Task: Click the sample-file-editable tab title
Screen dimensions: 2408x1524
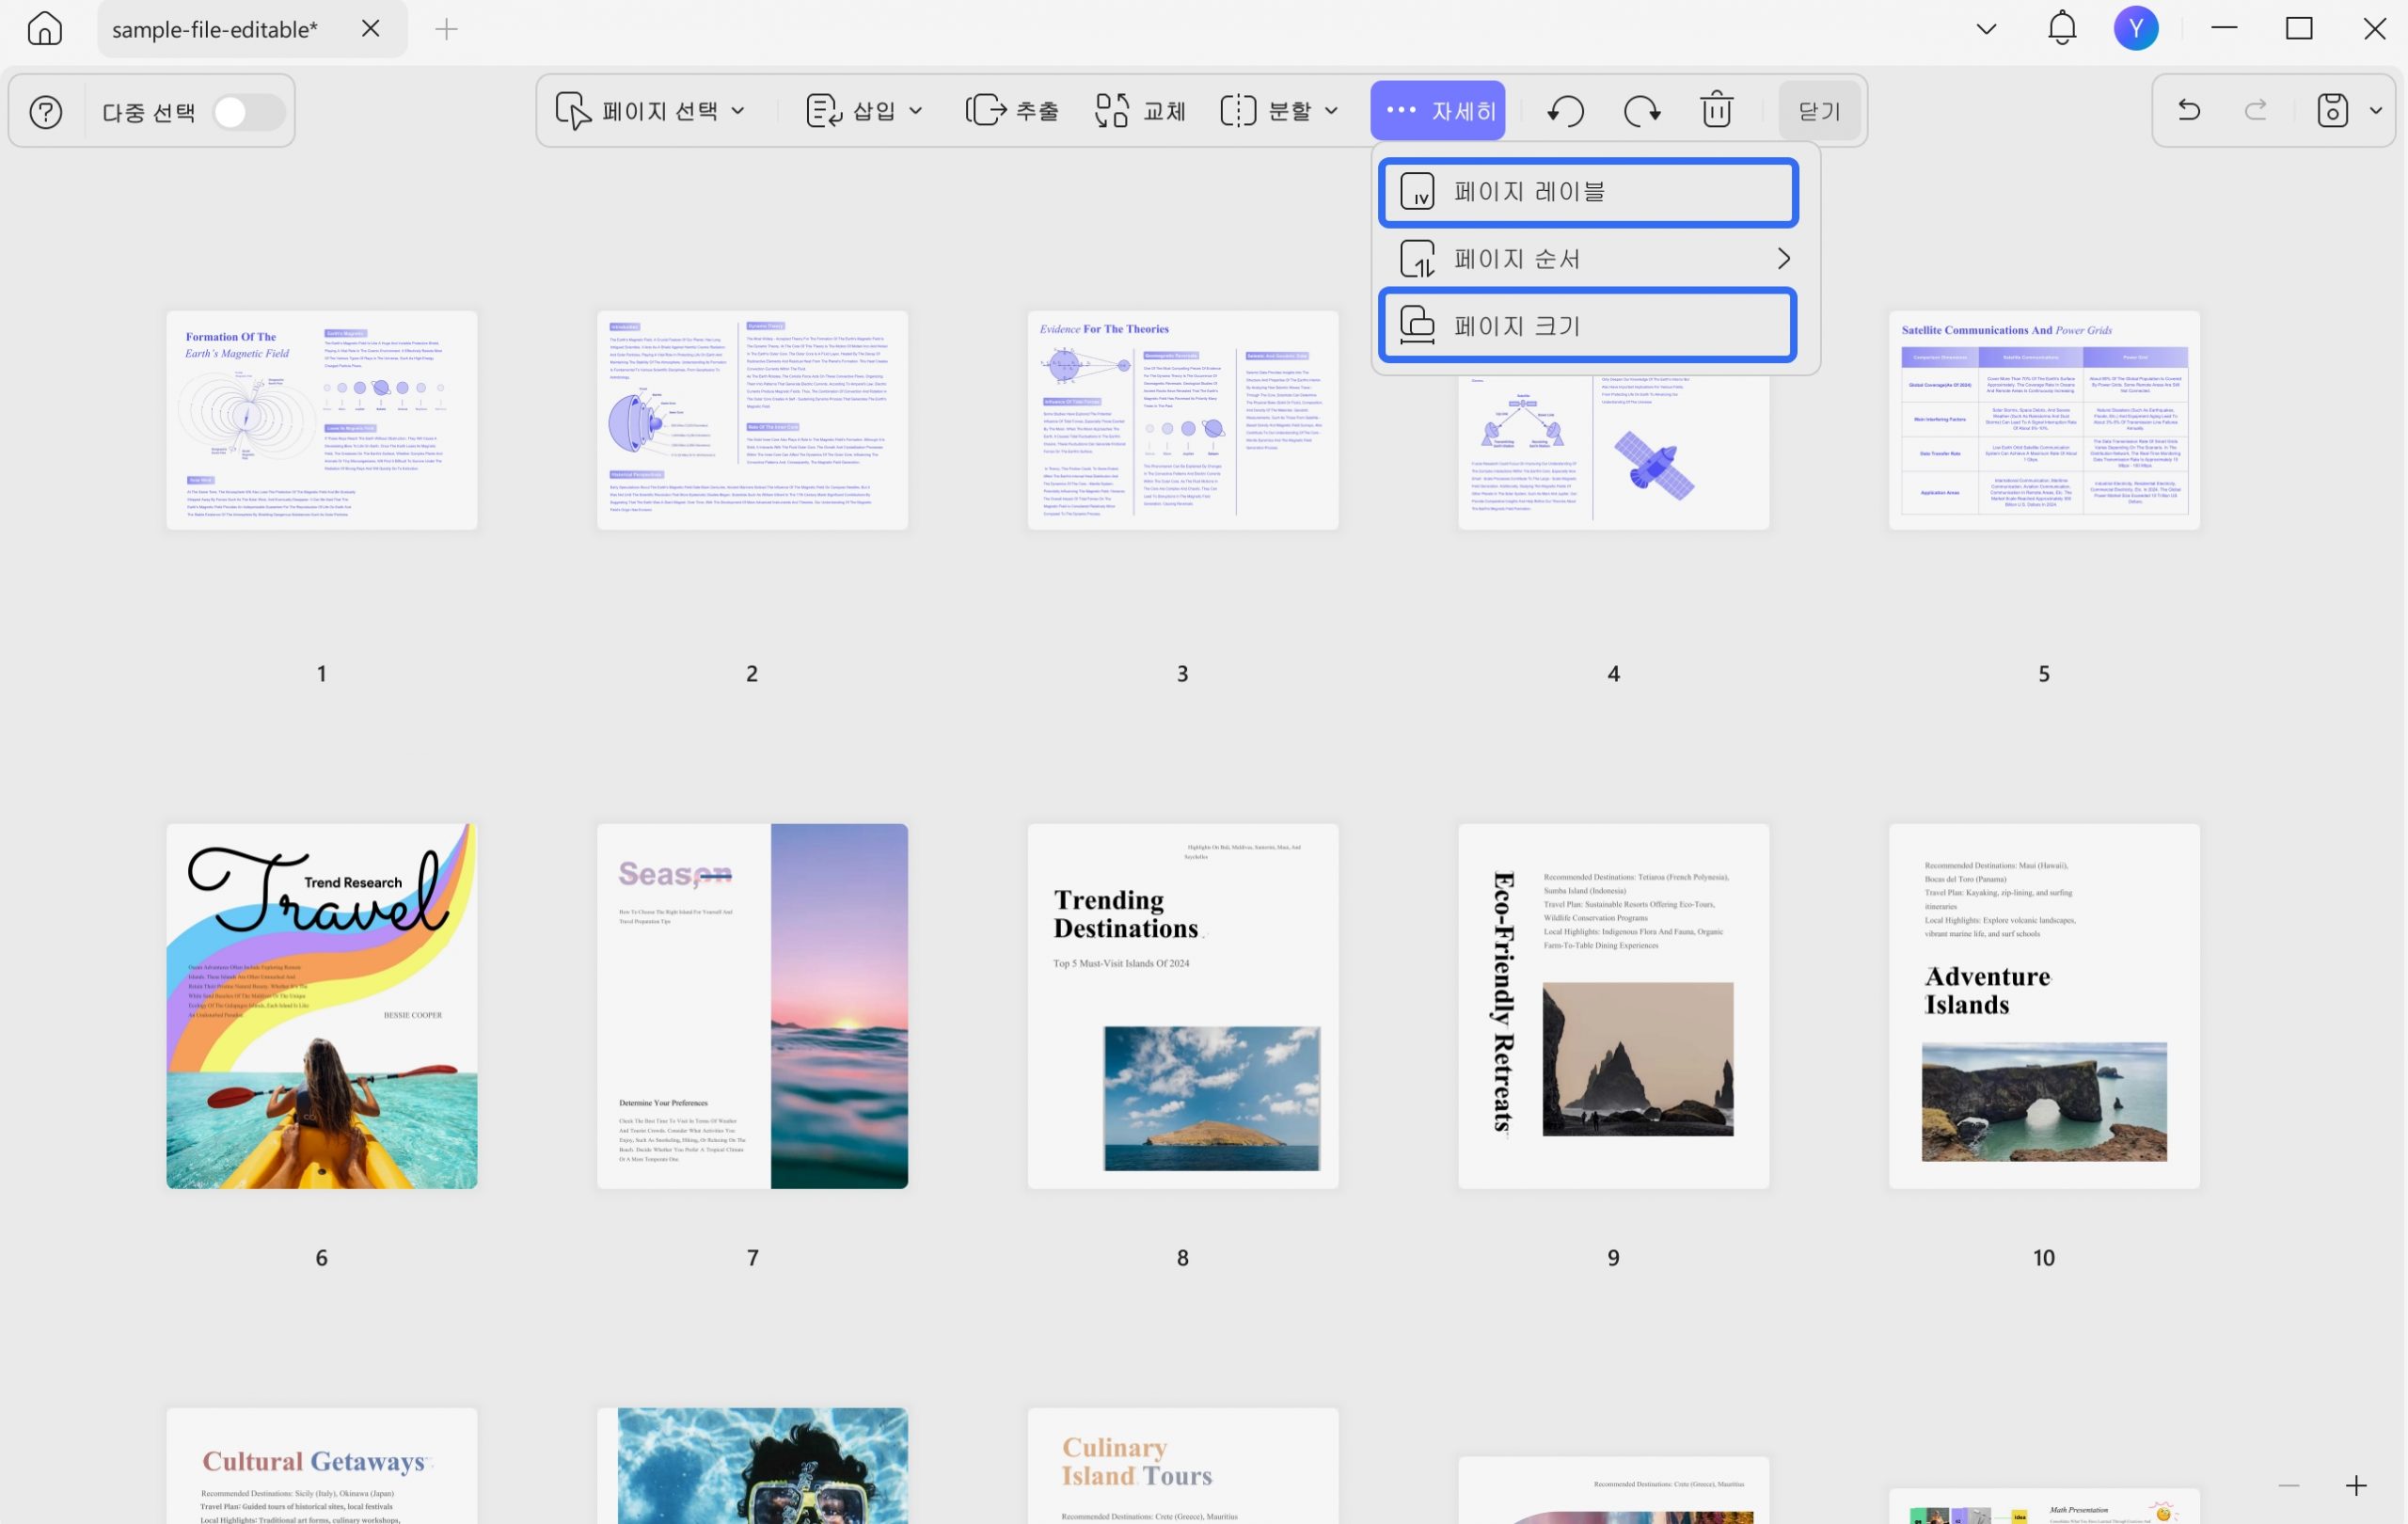Action: point(215,30)
